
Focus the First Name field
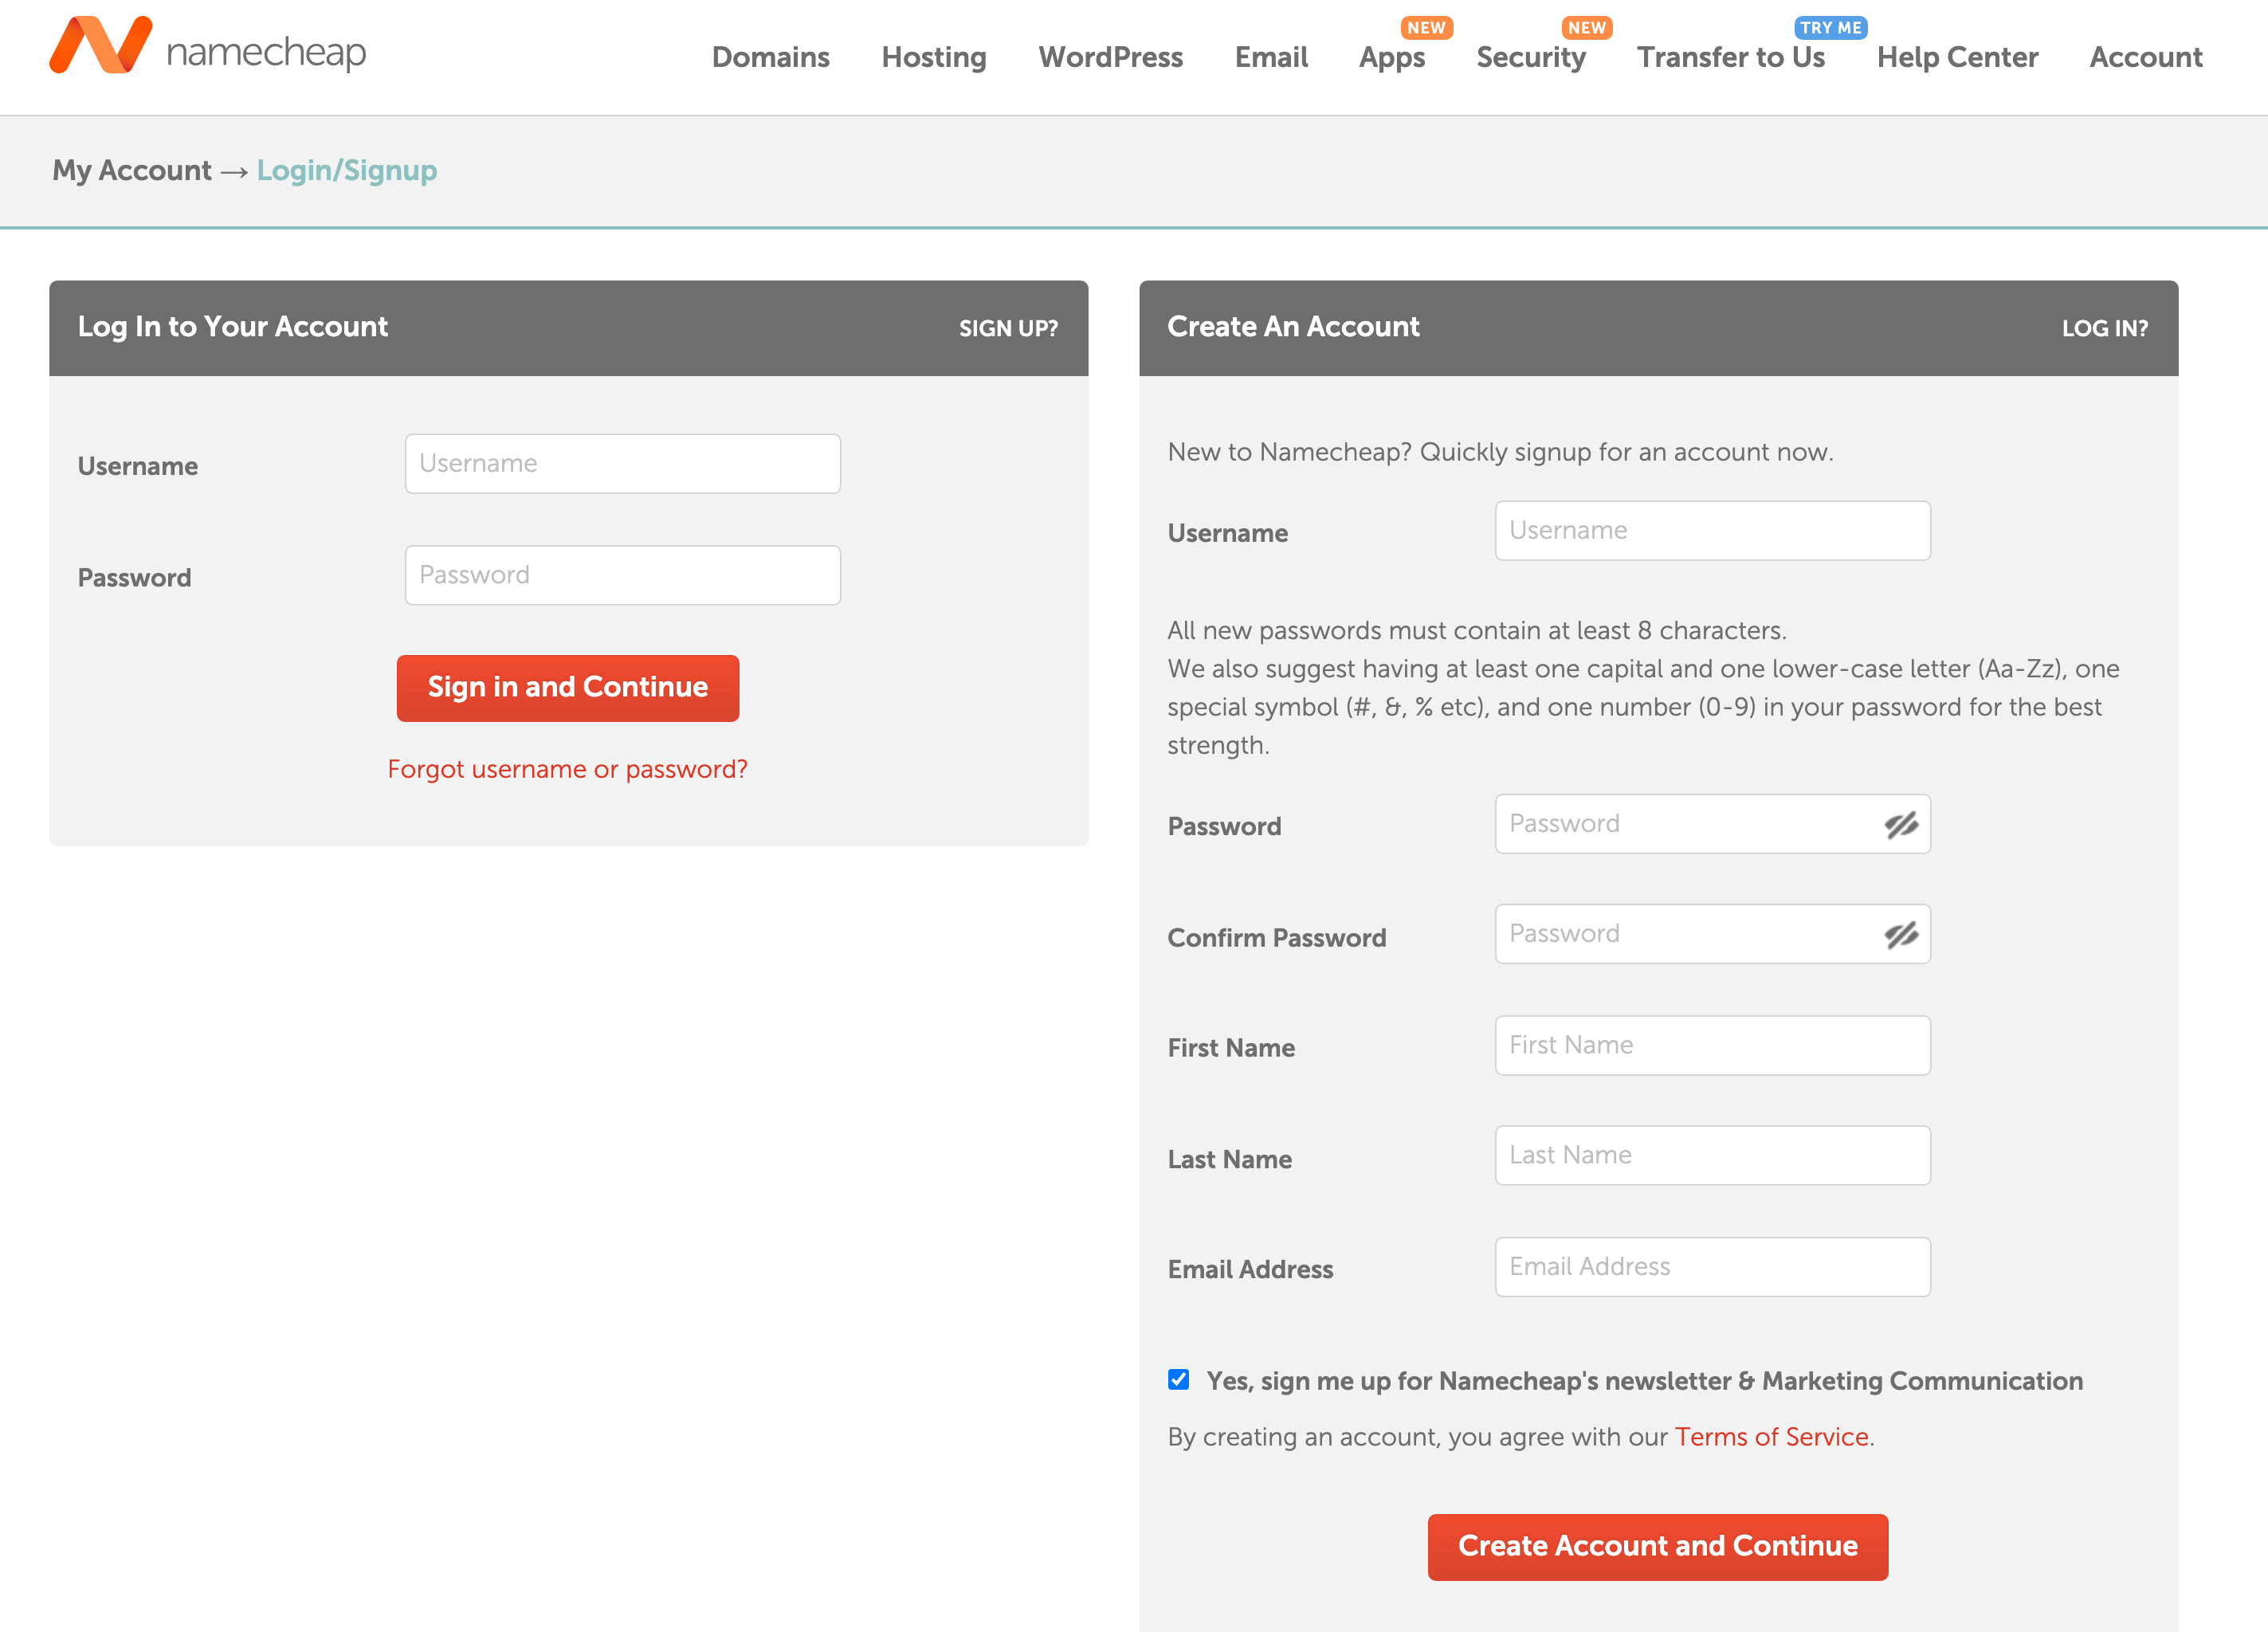(x=1713, y=1046)
